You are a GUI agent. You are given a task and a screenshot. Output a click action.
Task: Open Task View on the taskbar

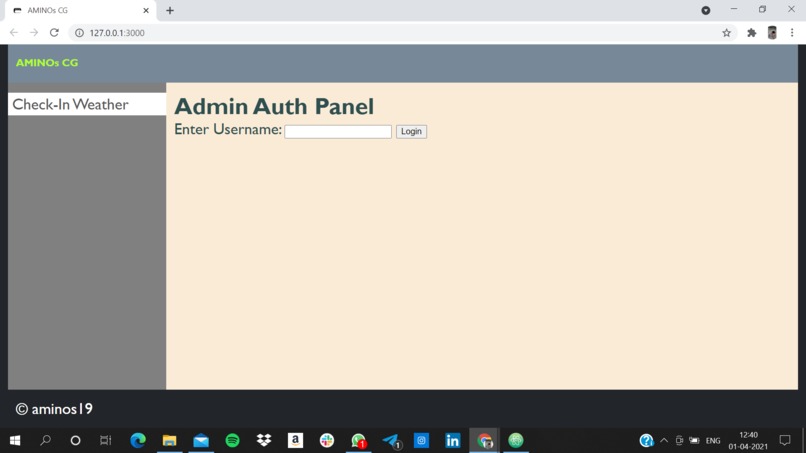(105, 440)
